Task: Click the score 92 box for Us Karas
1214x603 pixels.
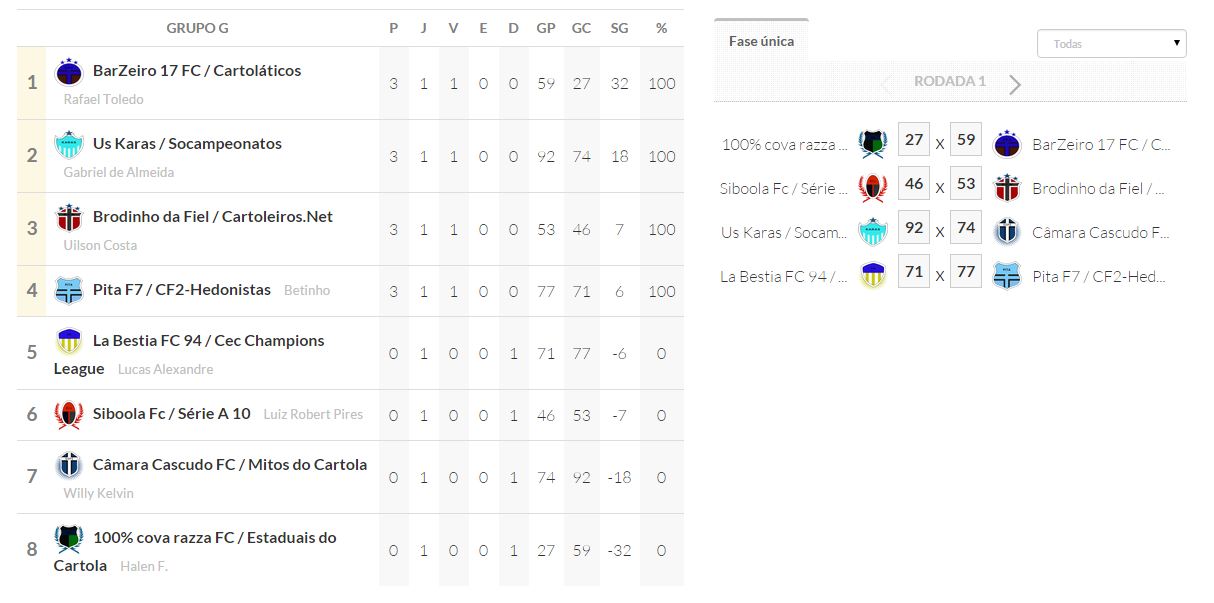Action: [914, 228]
